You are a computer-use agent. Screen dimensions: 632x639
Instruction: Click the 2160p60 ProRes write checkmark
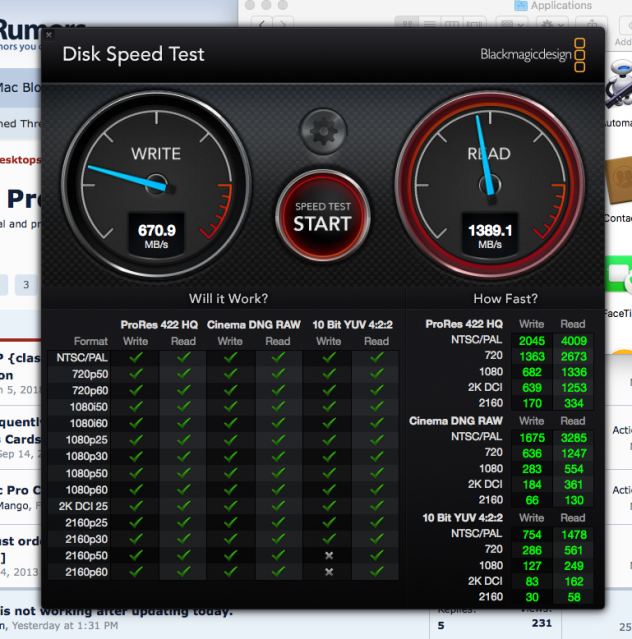136,572
